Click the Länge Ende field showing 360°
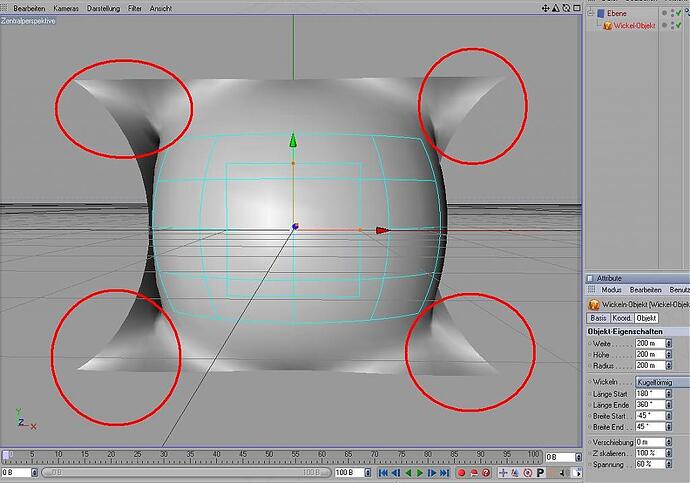 (x=650, y=405)
